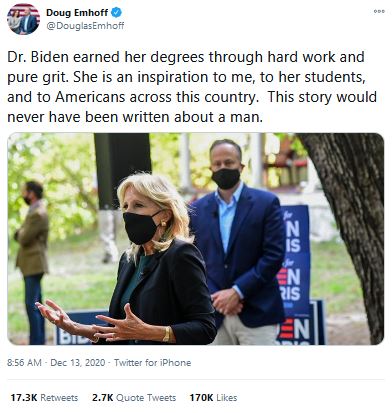Image resolution: width=392 pixels, height=413 pixels.
Task: Click the blonde woman wearing black mask in the photo
Action: 153,260
